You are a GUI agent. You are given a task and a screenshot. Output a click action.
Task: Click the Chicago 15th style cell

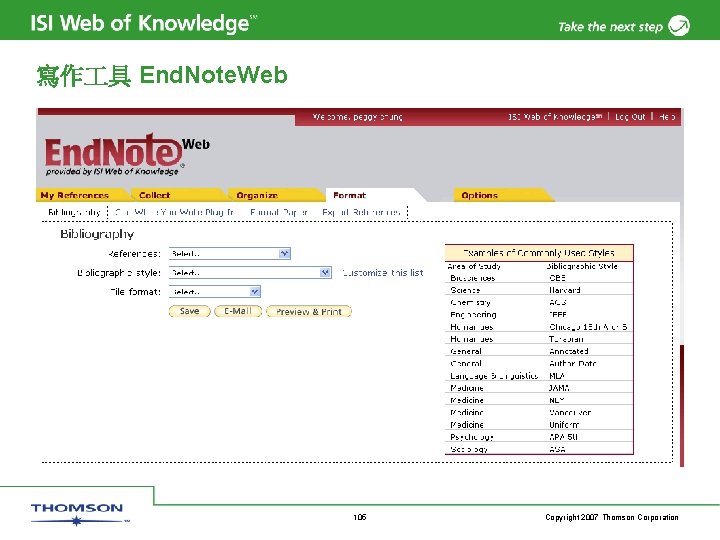pos(588,327)
